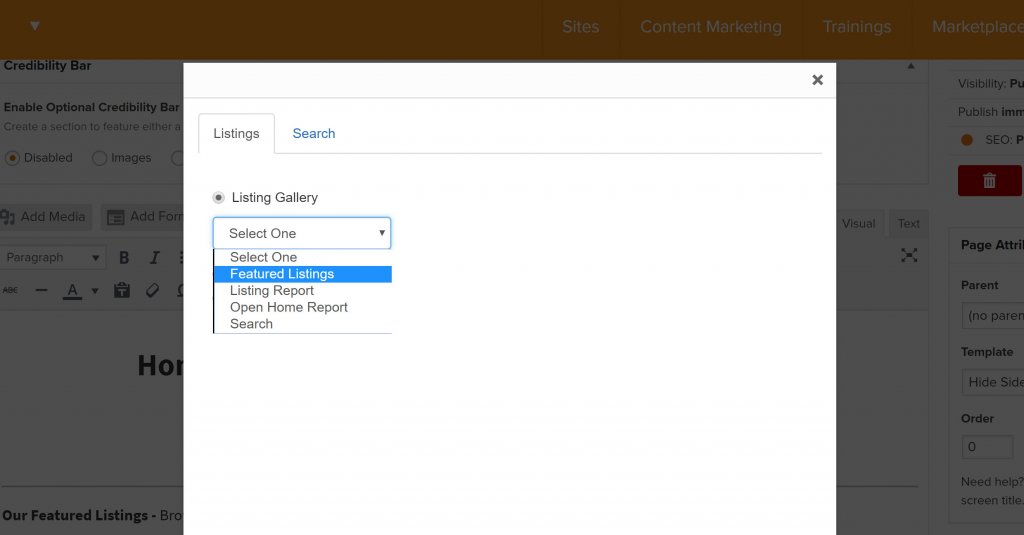The image size is (1024, 535).
Task: Select the Images credibility bar option
Action: coord(99,158)
